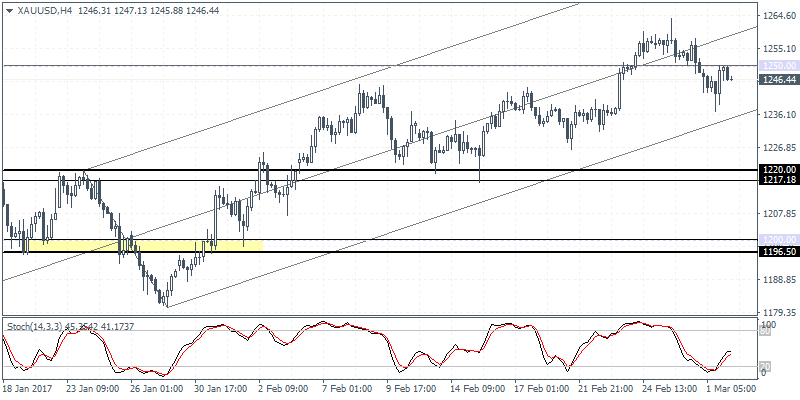Click the 1255.10 price axis value

click(782, 48)
